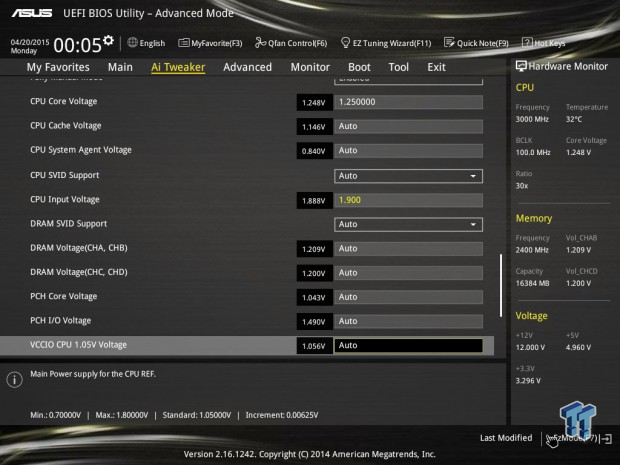Click the Hardware Monitor screen icon
The height and width of the screenshot is (465, 620).
pos(521,66)
